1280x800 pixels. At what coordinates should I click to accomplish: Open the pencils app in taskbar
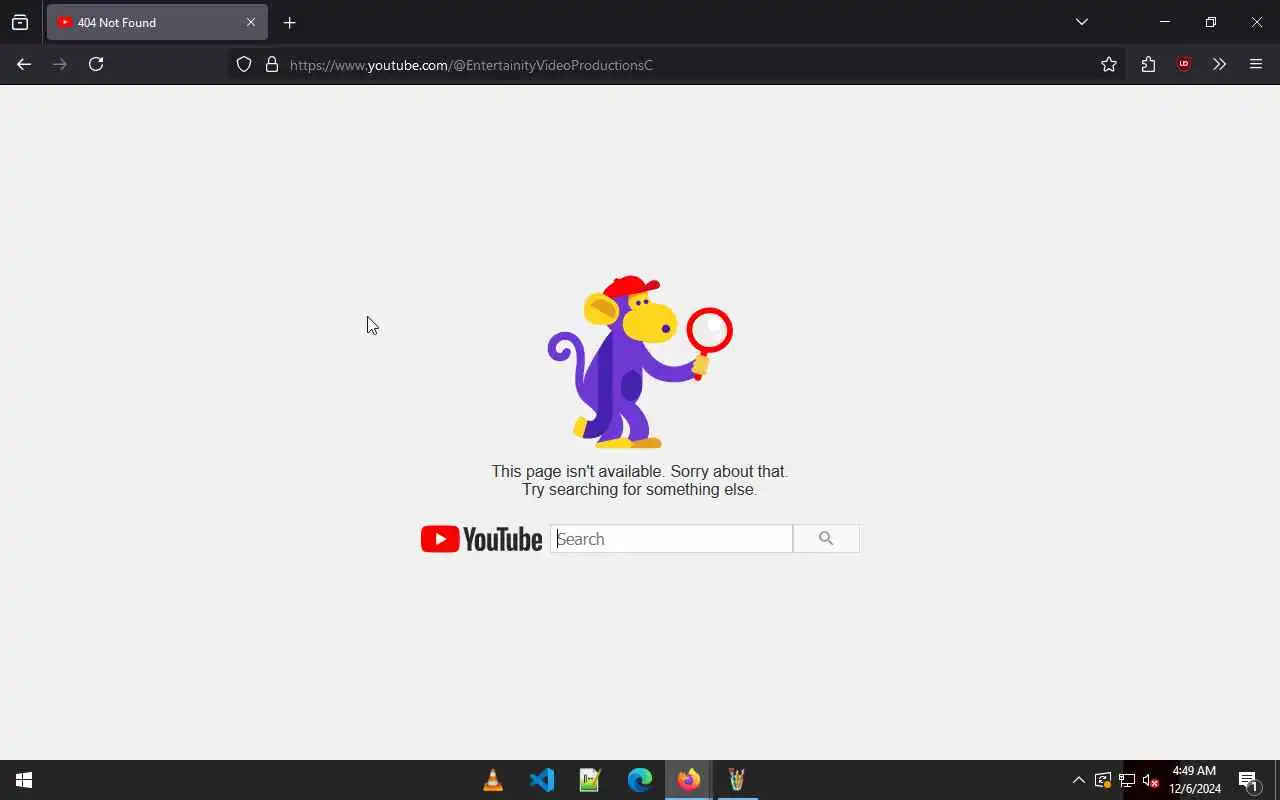coord(737,780)
